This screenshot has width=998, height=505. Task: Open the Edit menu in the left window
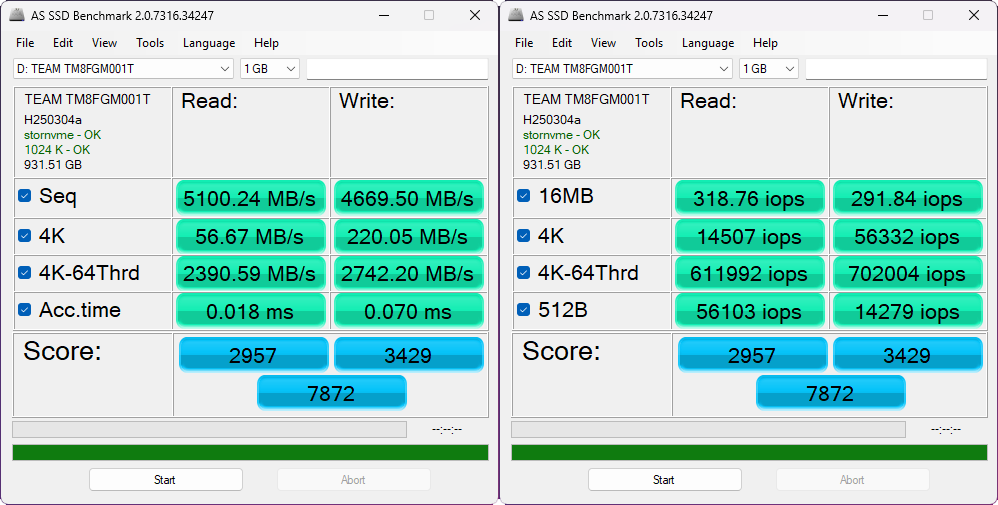[x=62, y=43]
